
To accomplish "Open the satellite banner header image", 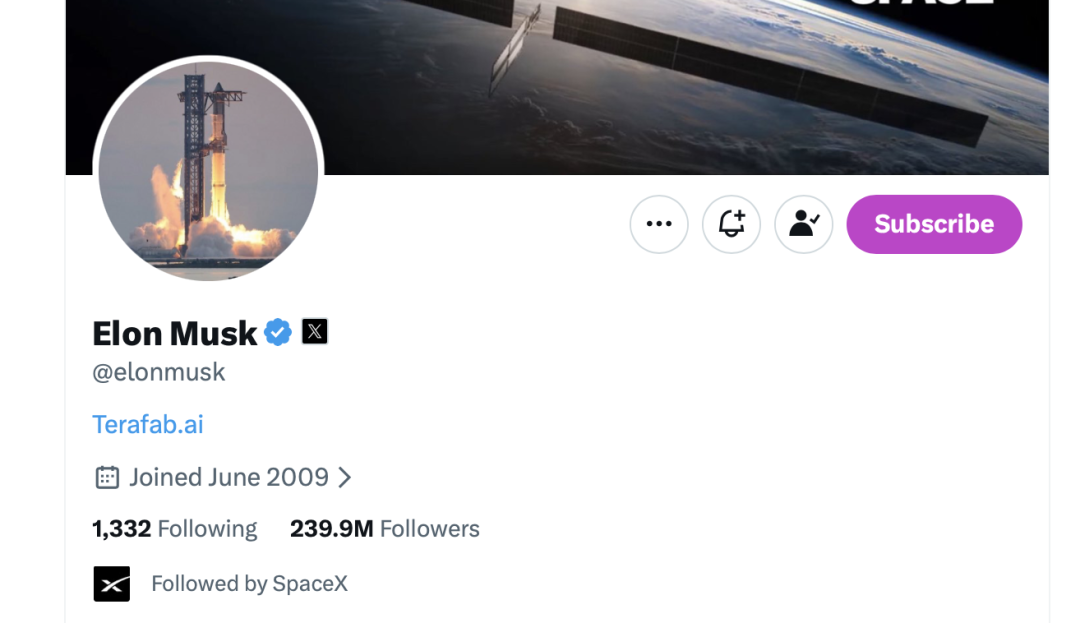I will (557, 87).
